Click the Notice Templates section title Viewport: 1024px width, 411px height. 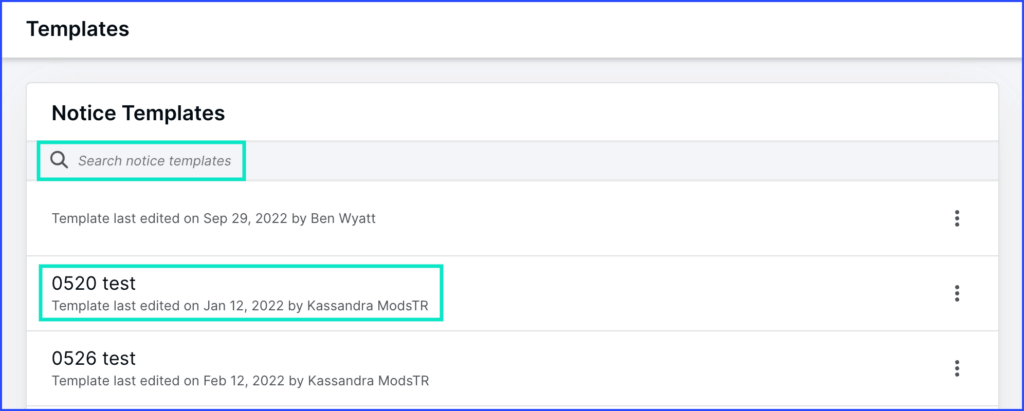pos(138,113)
